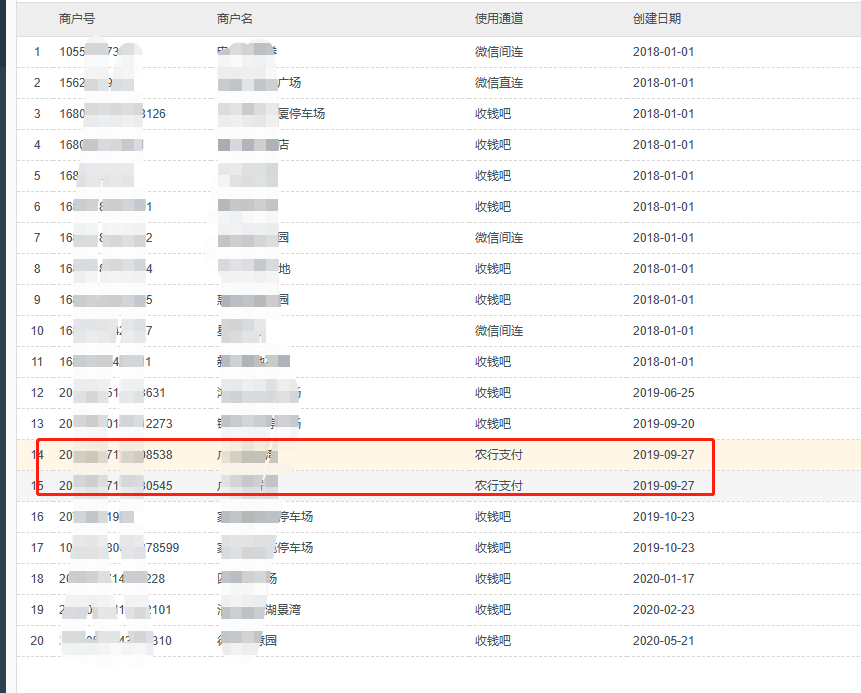The width and height of the screenshot is (861, 693).
Task: Click merchant number ending in 0545
Action: click(115, 486)
